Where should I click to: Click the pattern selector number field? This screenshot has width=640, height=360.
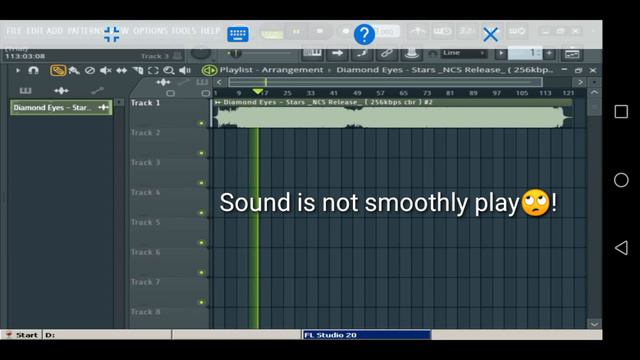pyautogui.click(x=524, y=53)
